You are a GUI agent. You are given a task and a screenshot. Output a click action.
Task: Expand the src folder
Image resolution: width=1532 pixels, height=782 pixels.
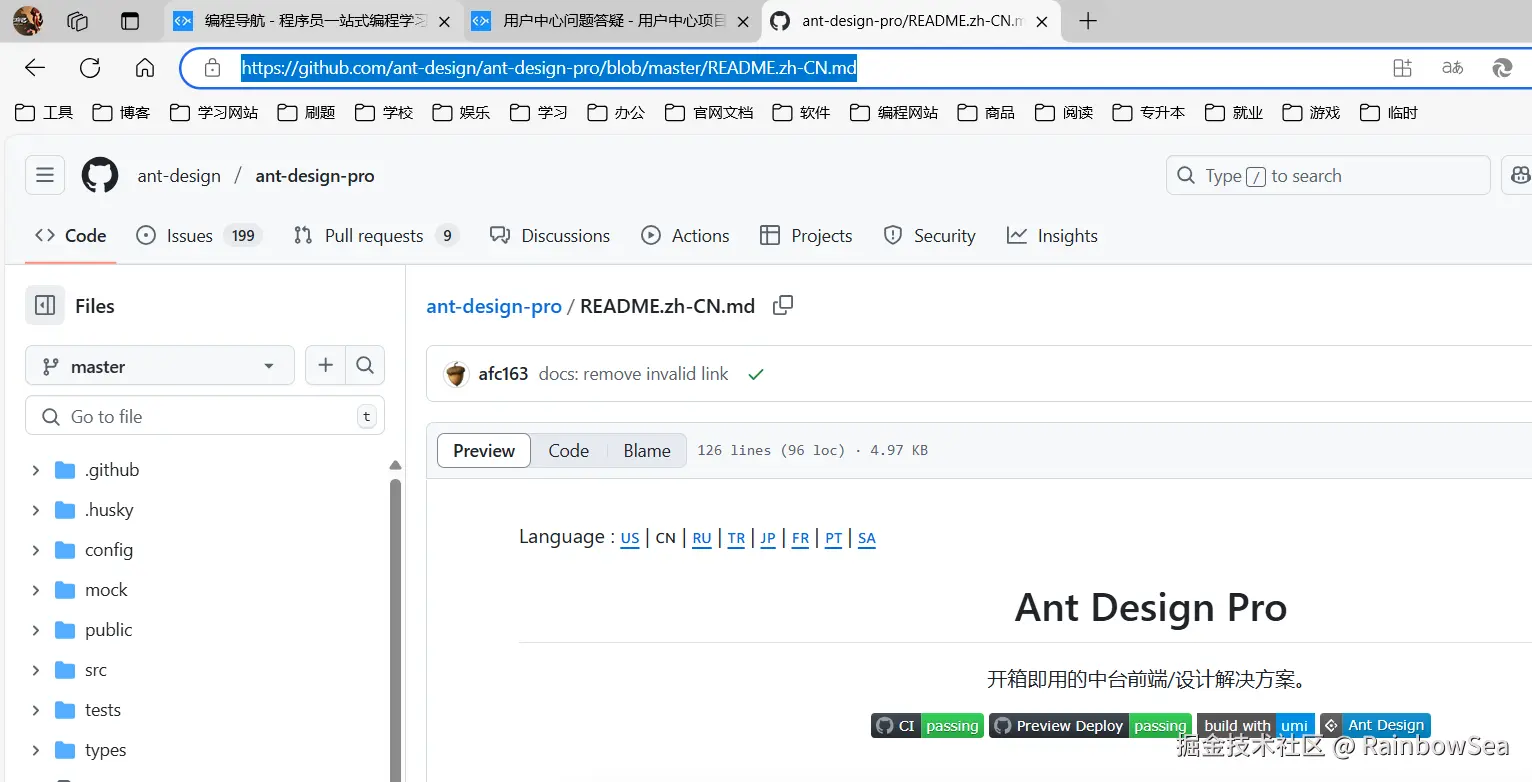[36, 670]
